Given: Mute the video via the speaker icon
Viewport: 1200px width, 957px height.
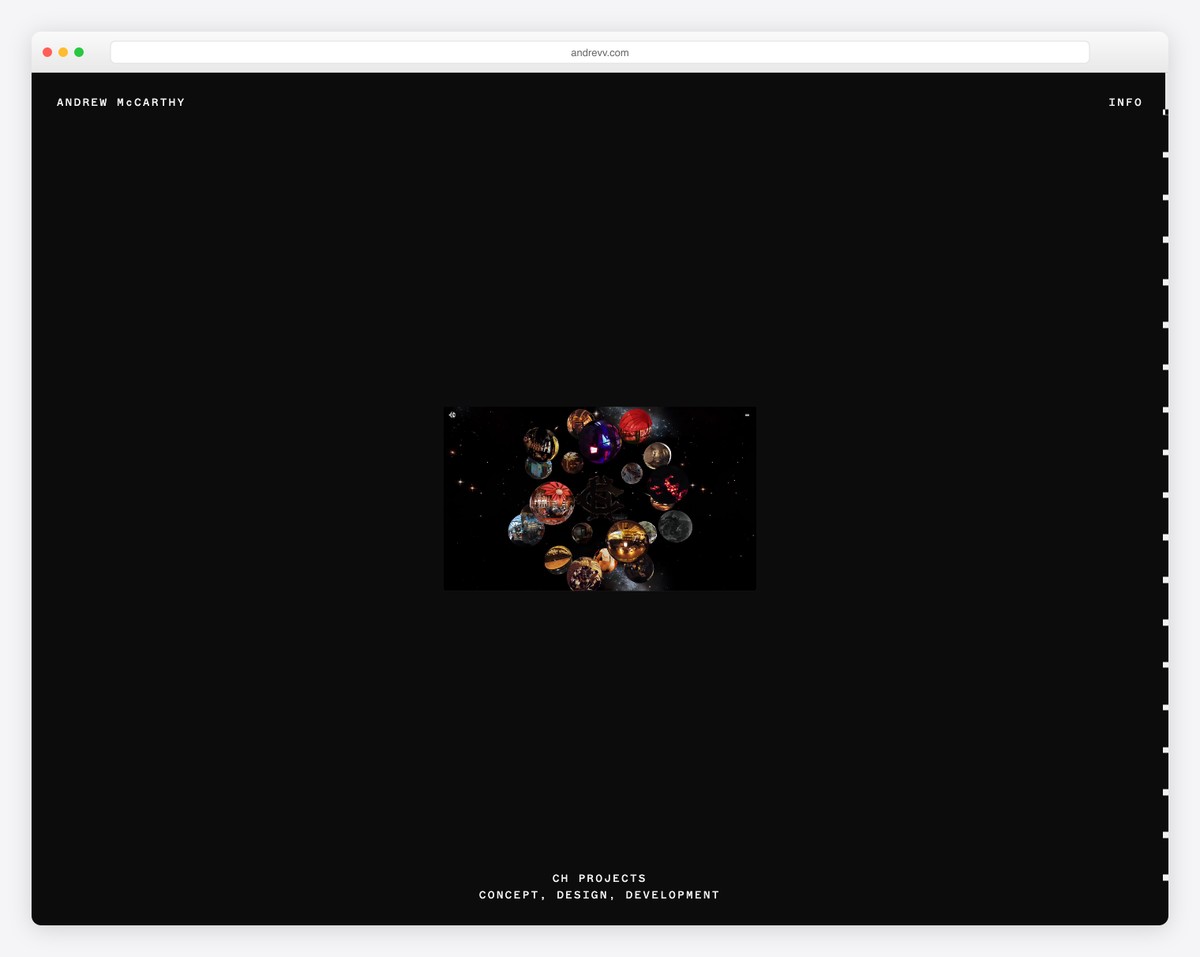Looking at the screenshot, I should [452, 413].
